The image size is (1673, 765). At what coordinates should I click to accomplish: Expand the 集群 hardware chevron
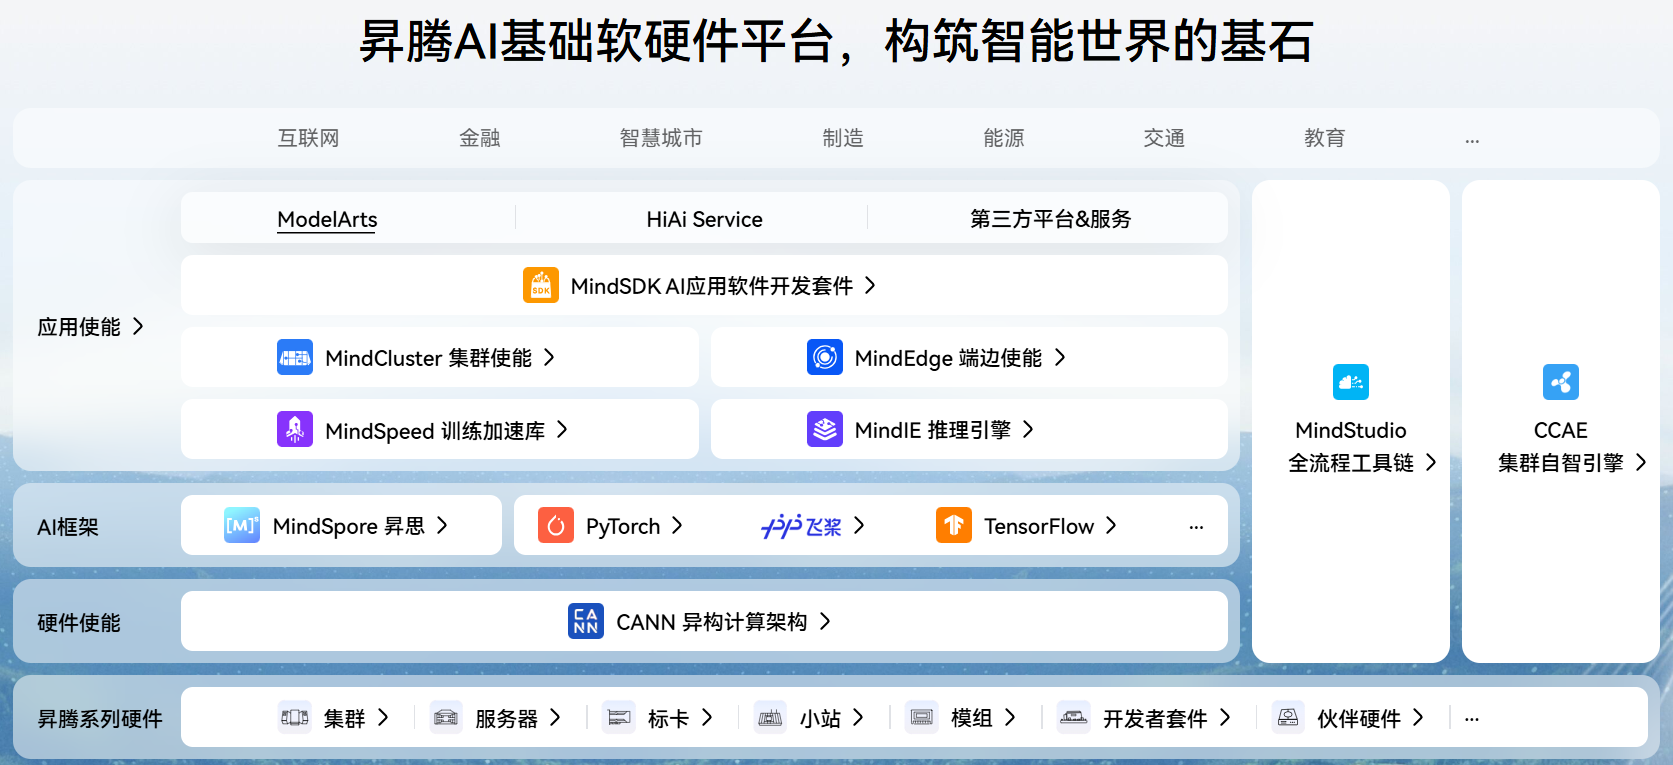coord(383,717)
